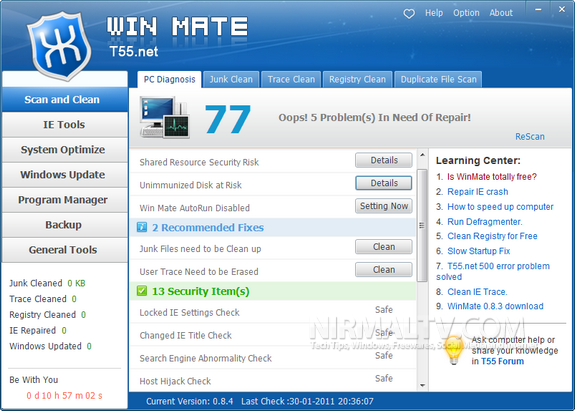The width and height of the screenshot is (575, 411).
Task: Click the Current Version 0.8.4 text
Action: point(189,401)
